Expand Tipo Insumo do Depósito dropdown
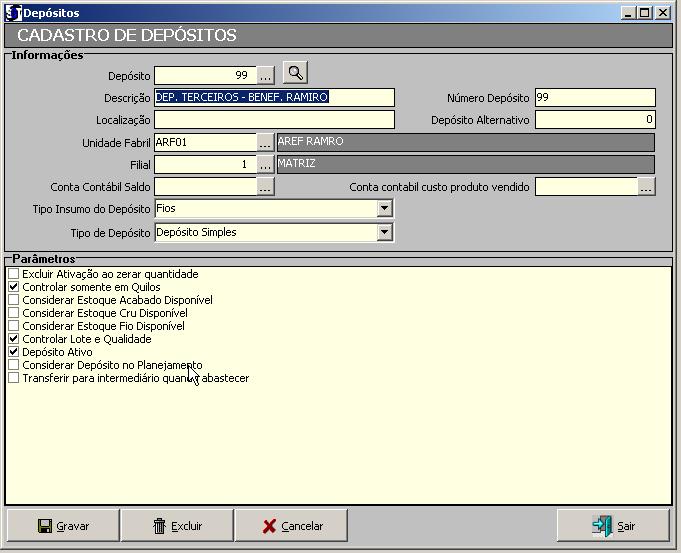Image resolution: width=681 pixels, height=553 pixels. (x=384, y=209)
